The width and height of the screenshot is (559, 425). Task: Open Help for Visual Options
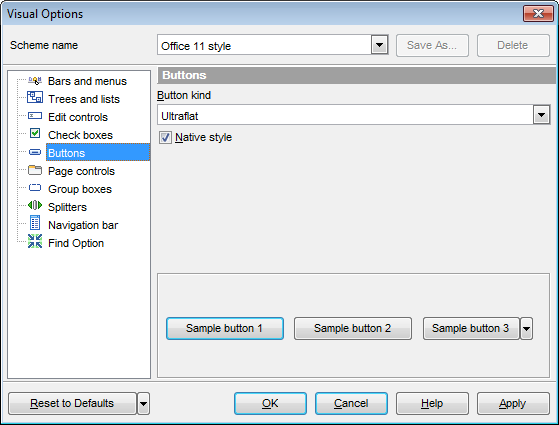(x=432, y=404)
